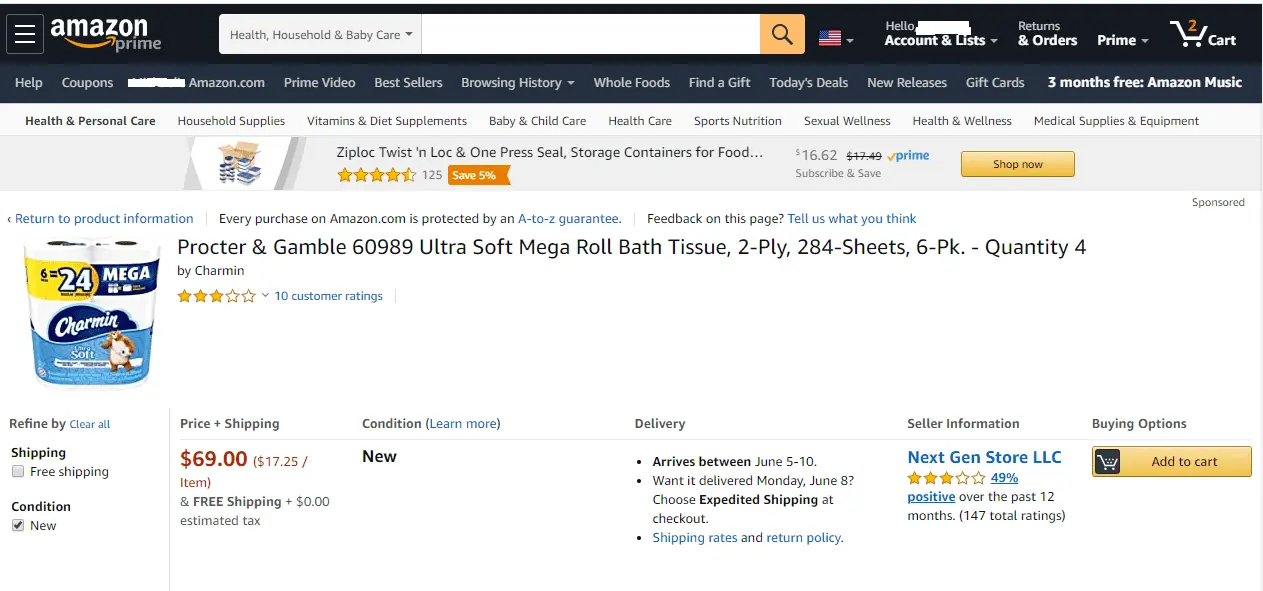Select the Household Supplies category tab
The height and width of the screenshot is (591, 1263).
(x=231, y=121)
